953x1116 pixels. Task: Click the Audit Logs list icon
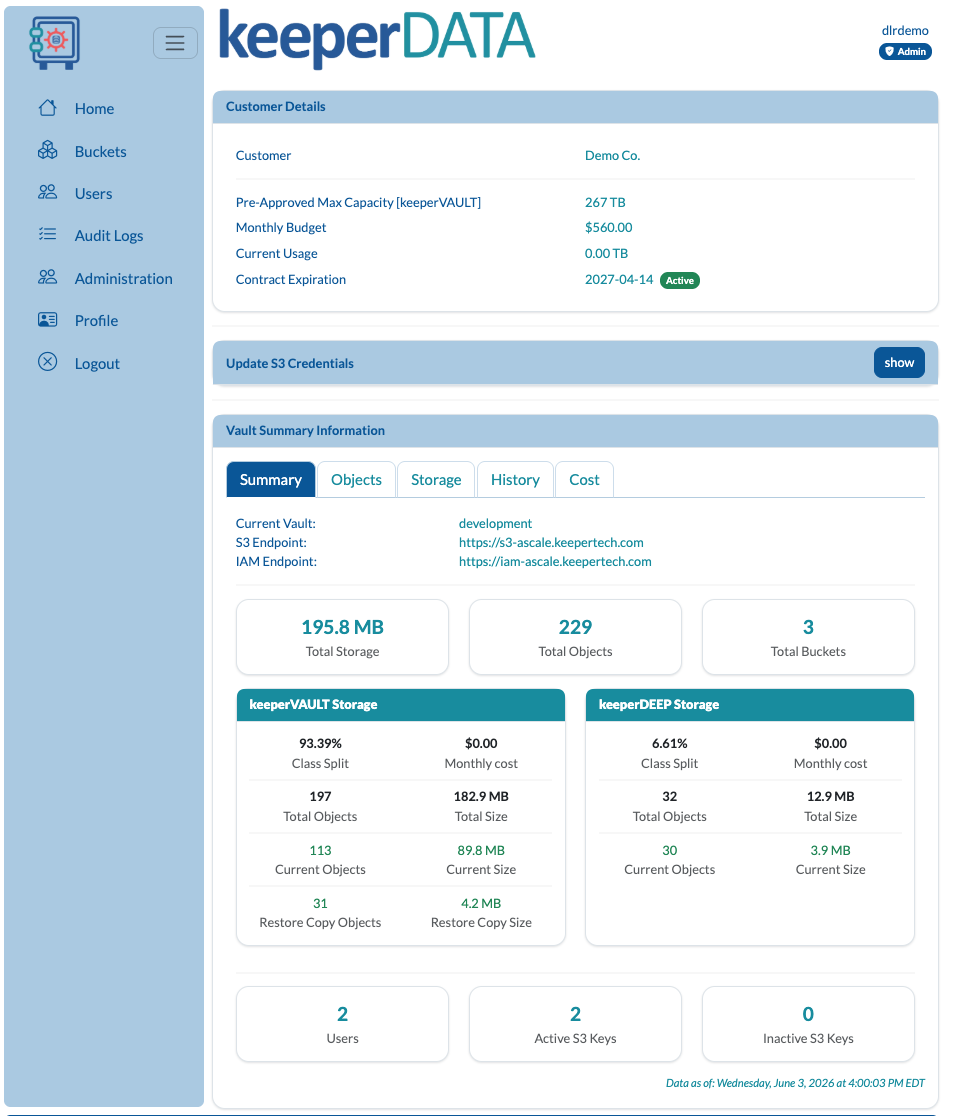click(48, 235)
